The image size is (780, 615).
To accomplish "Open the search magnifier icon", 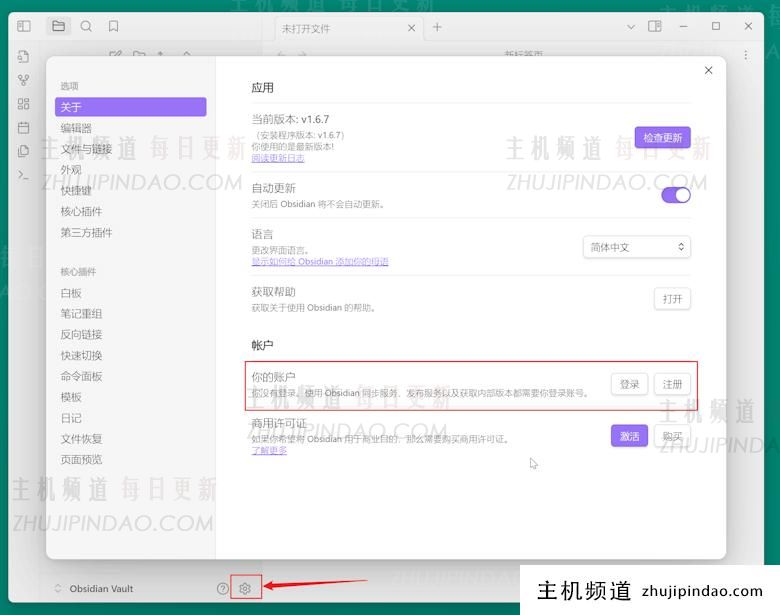I will tap(86, 26).
